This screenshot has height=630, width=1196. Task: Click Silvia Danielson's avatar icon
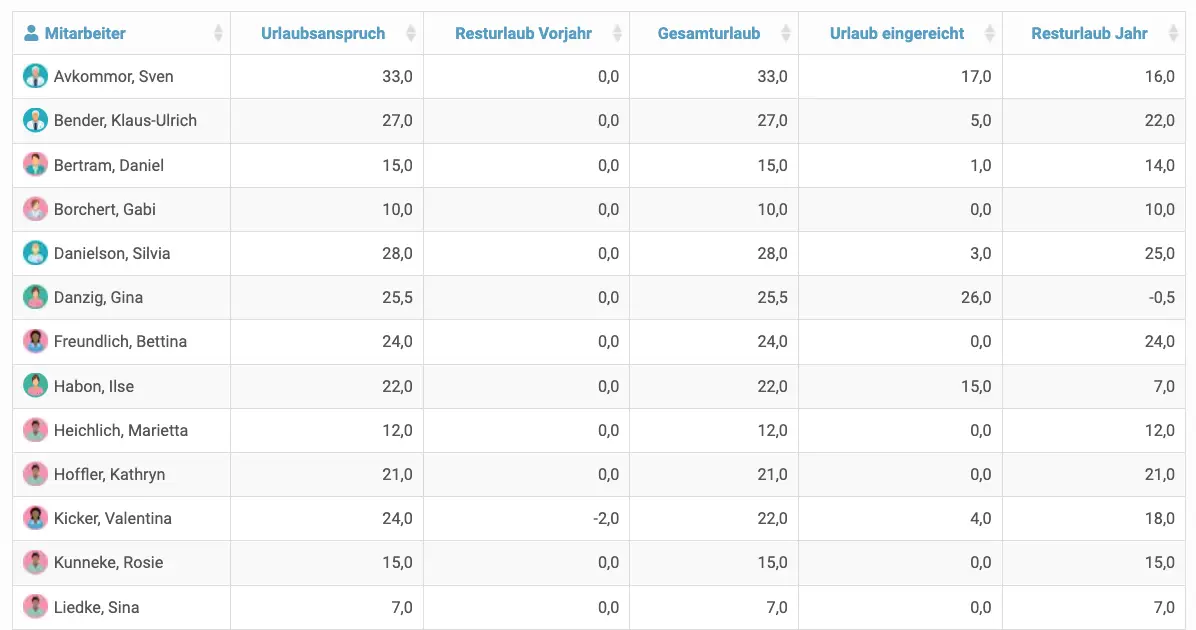click(x=36, y=253)
